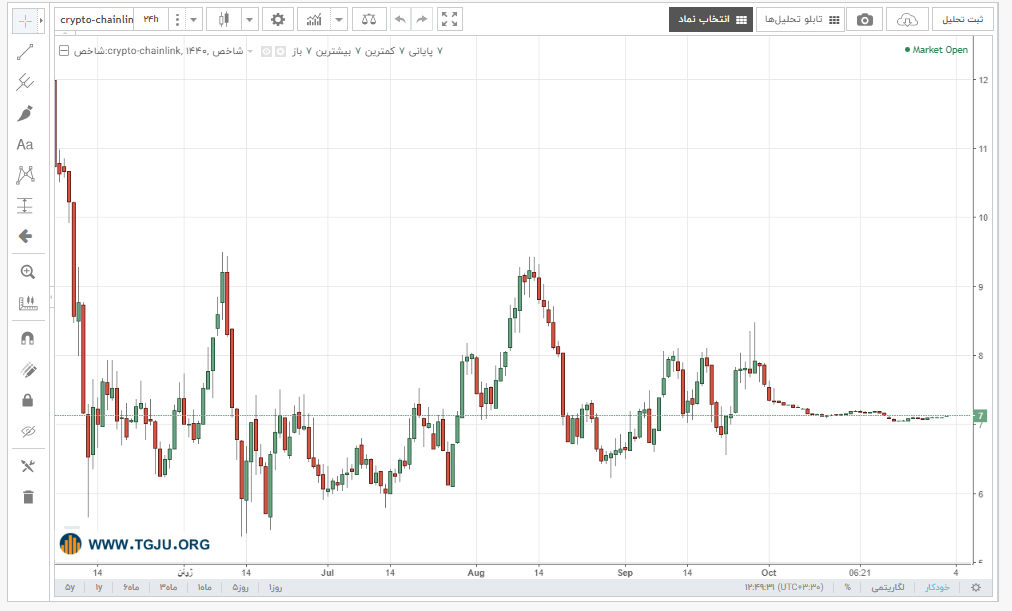Screen dimensions: 1012x611
Task: Activate the zoom in tool
Action: point(27,272)
